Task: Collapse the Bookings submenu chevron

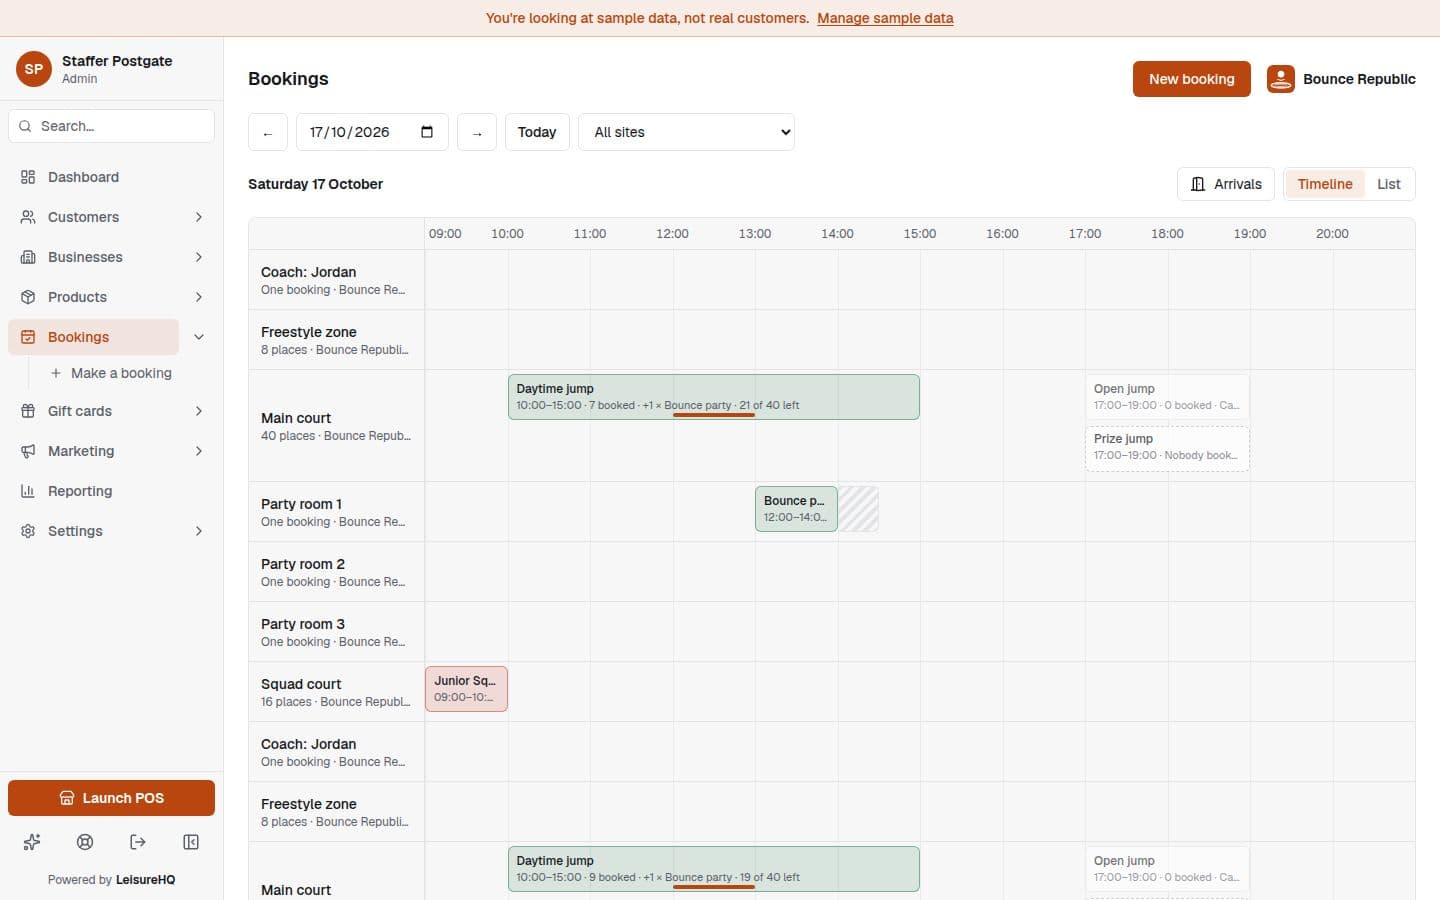Action: [x=199, y=337]
